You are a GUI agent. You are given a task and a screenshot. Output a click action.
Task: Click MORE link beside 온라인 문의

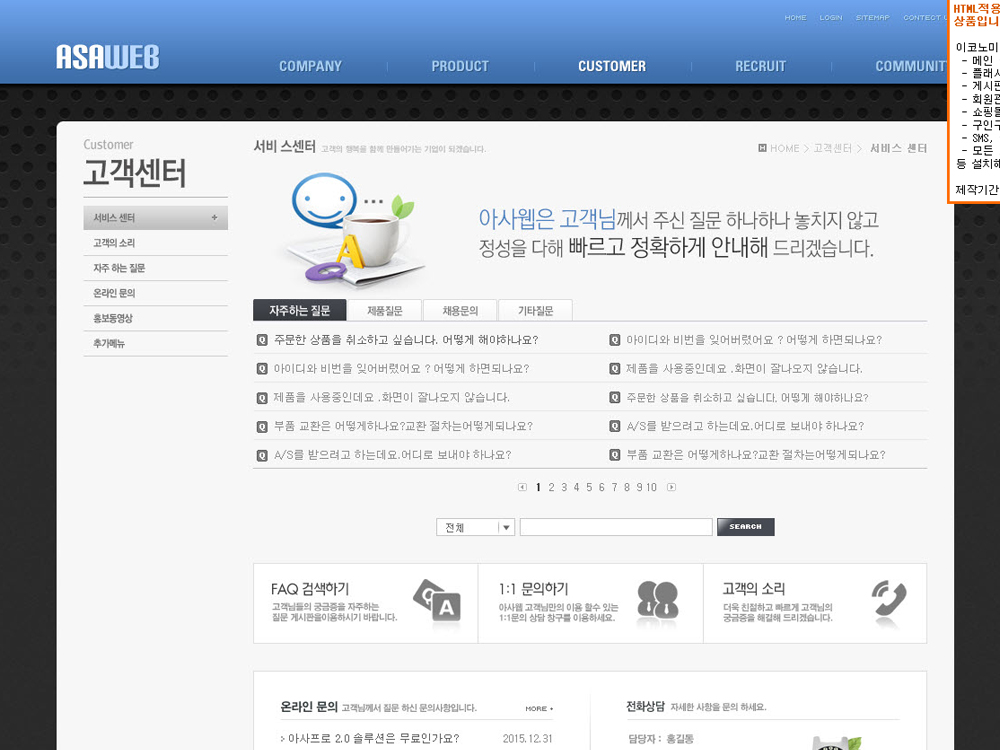click(539, 709)
